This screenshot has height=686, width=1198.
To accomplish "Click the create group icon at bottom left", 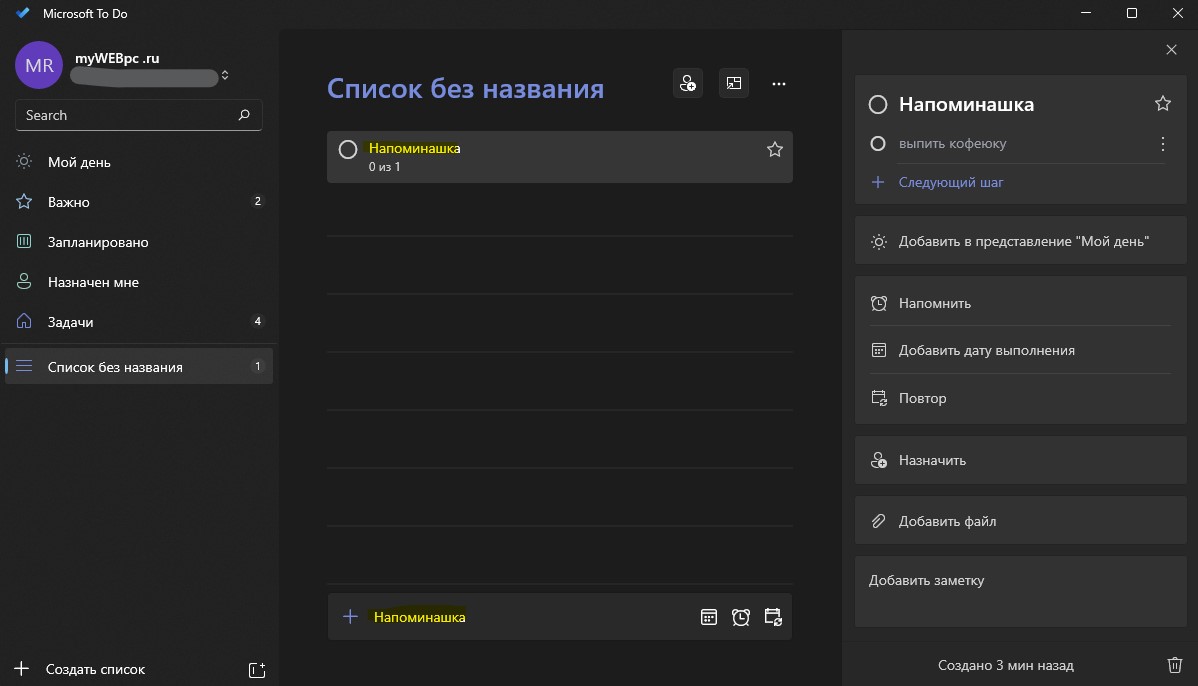I will click(x=257, y=670).
